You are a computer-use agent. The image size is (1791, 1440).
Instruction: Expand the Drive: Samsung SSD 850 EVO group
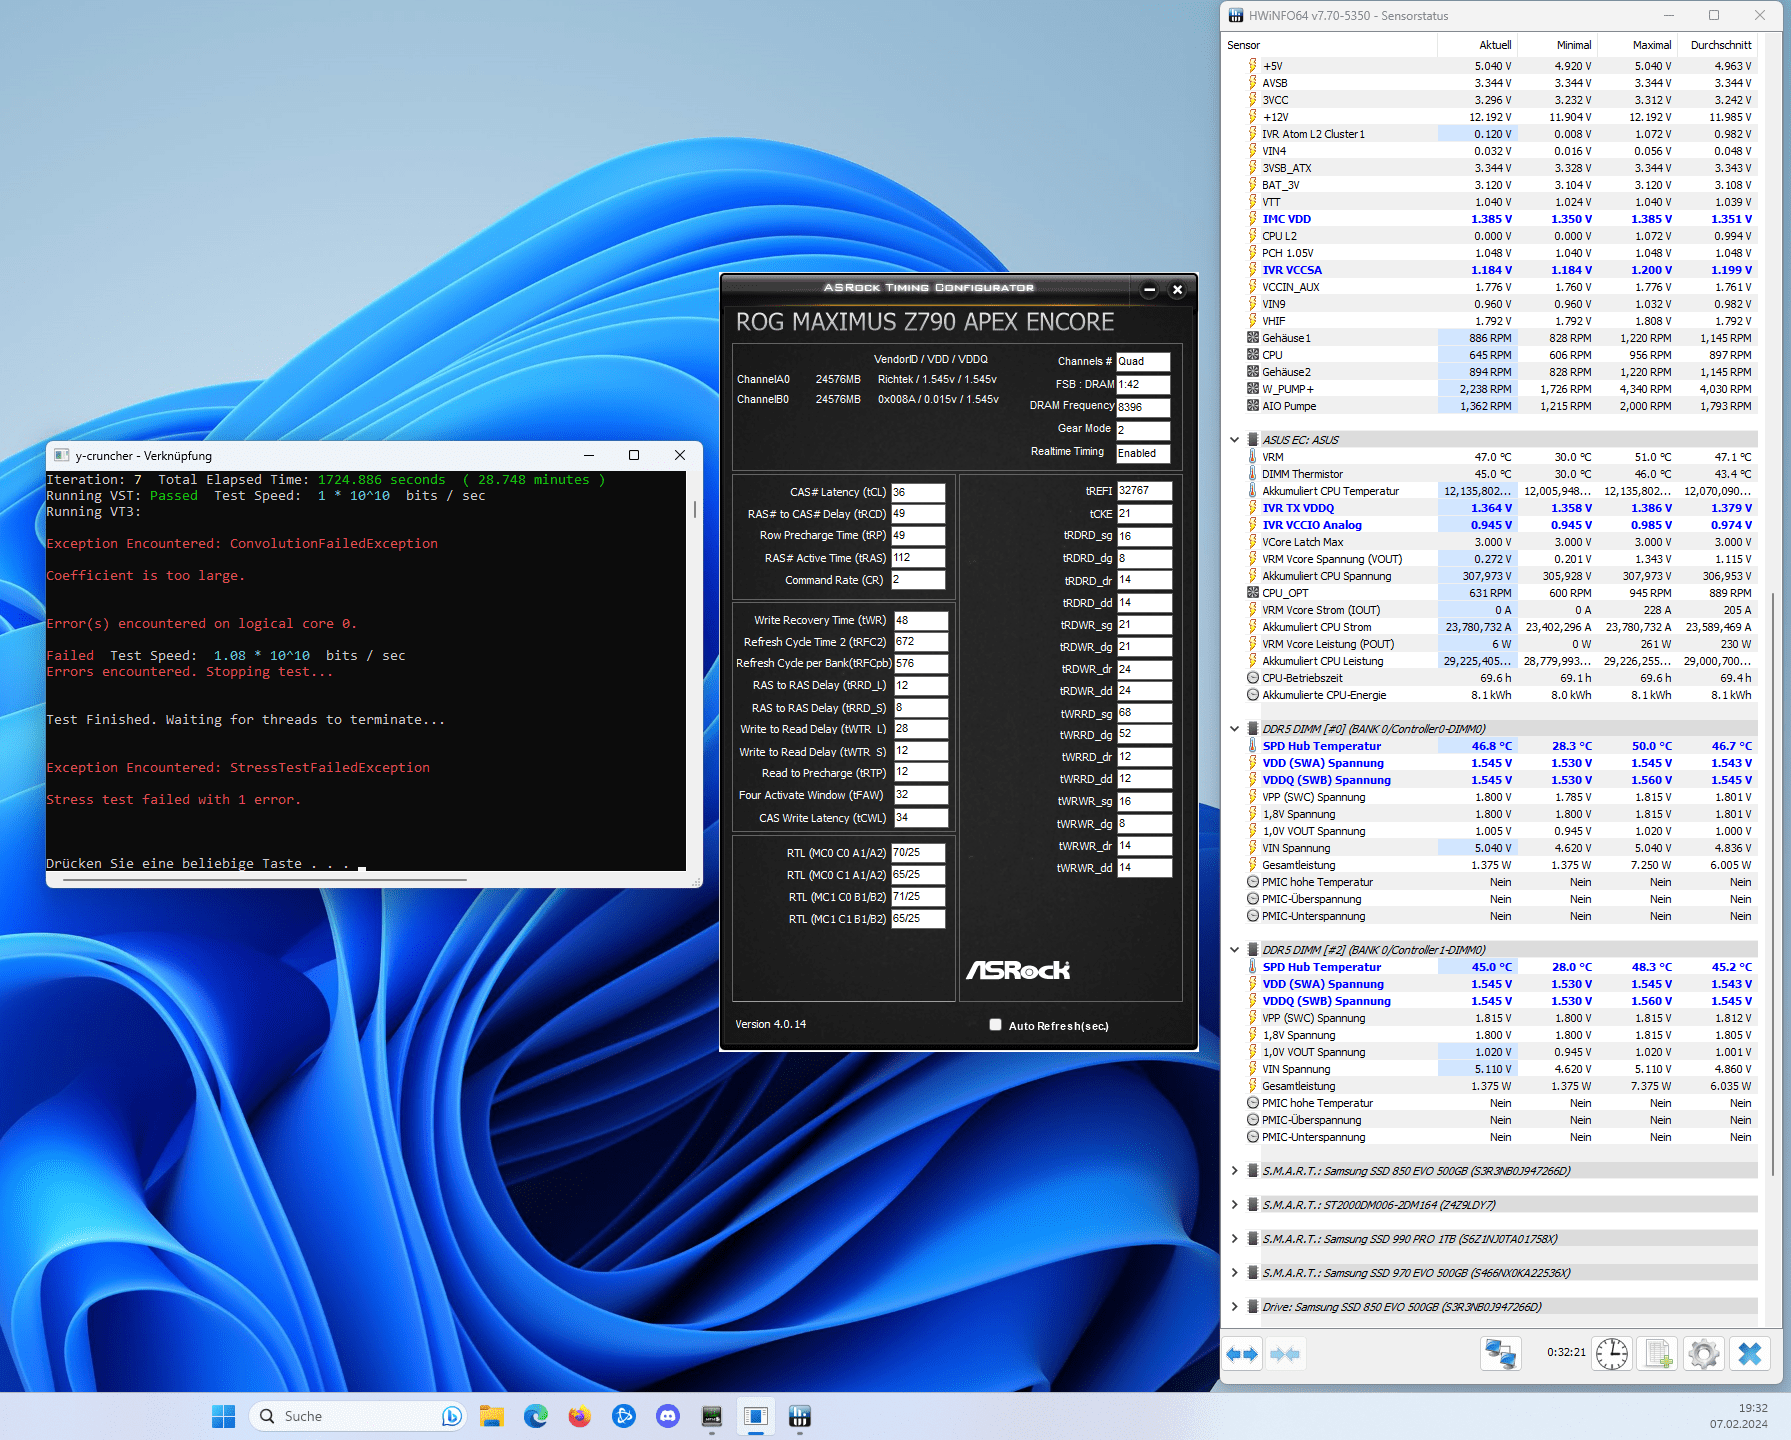[x=1234, y=1307]
